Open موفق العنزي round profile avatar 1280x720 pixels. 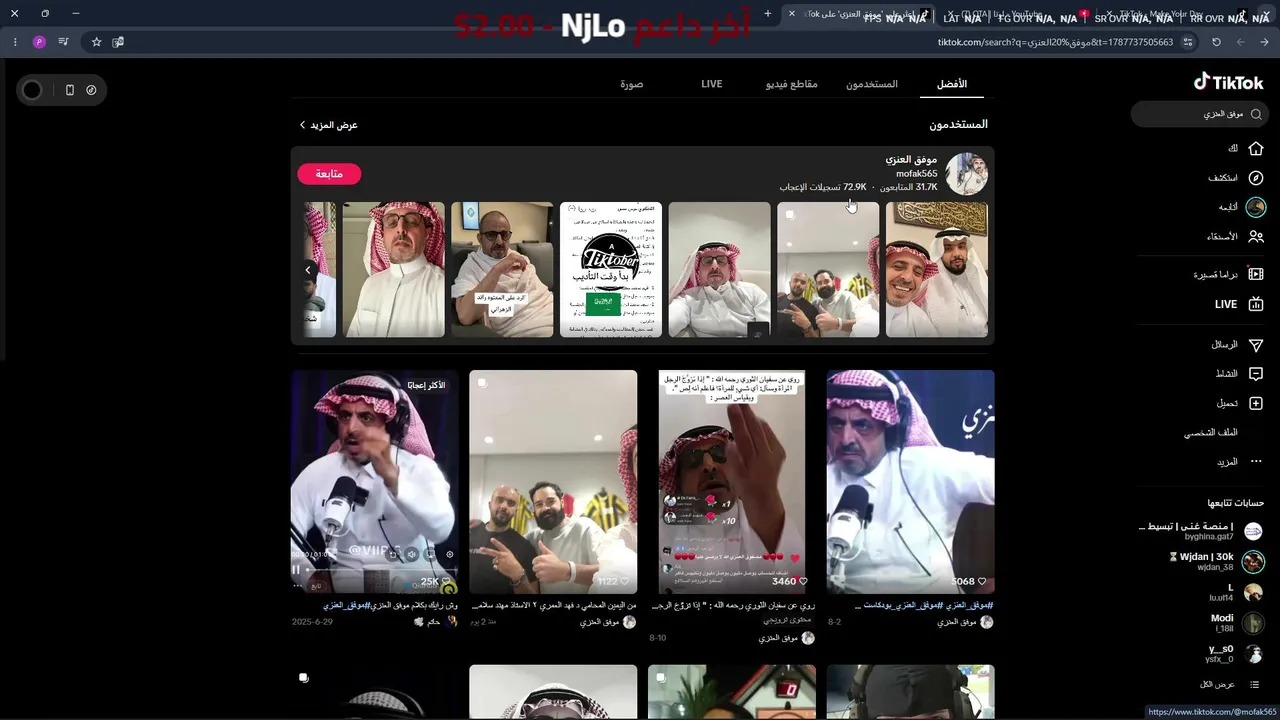point(967,174)
